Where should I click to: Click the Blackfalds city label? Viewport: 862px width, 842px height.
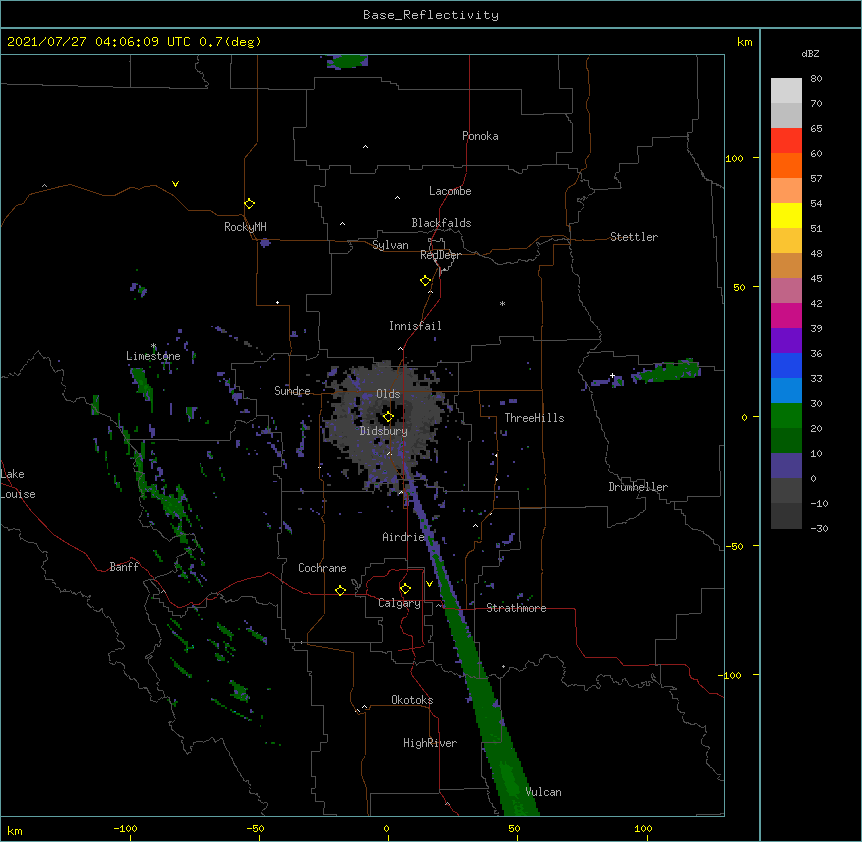tap(441, 223)
